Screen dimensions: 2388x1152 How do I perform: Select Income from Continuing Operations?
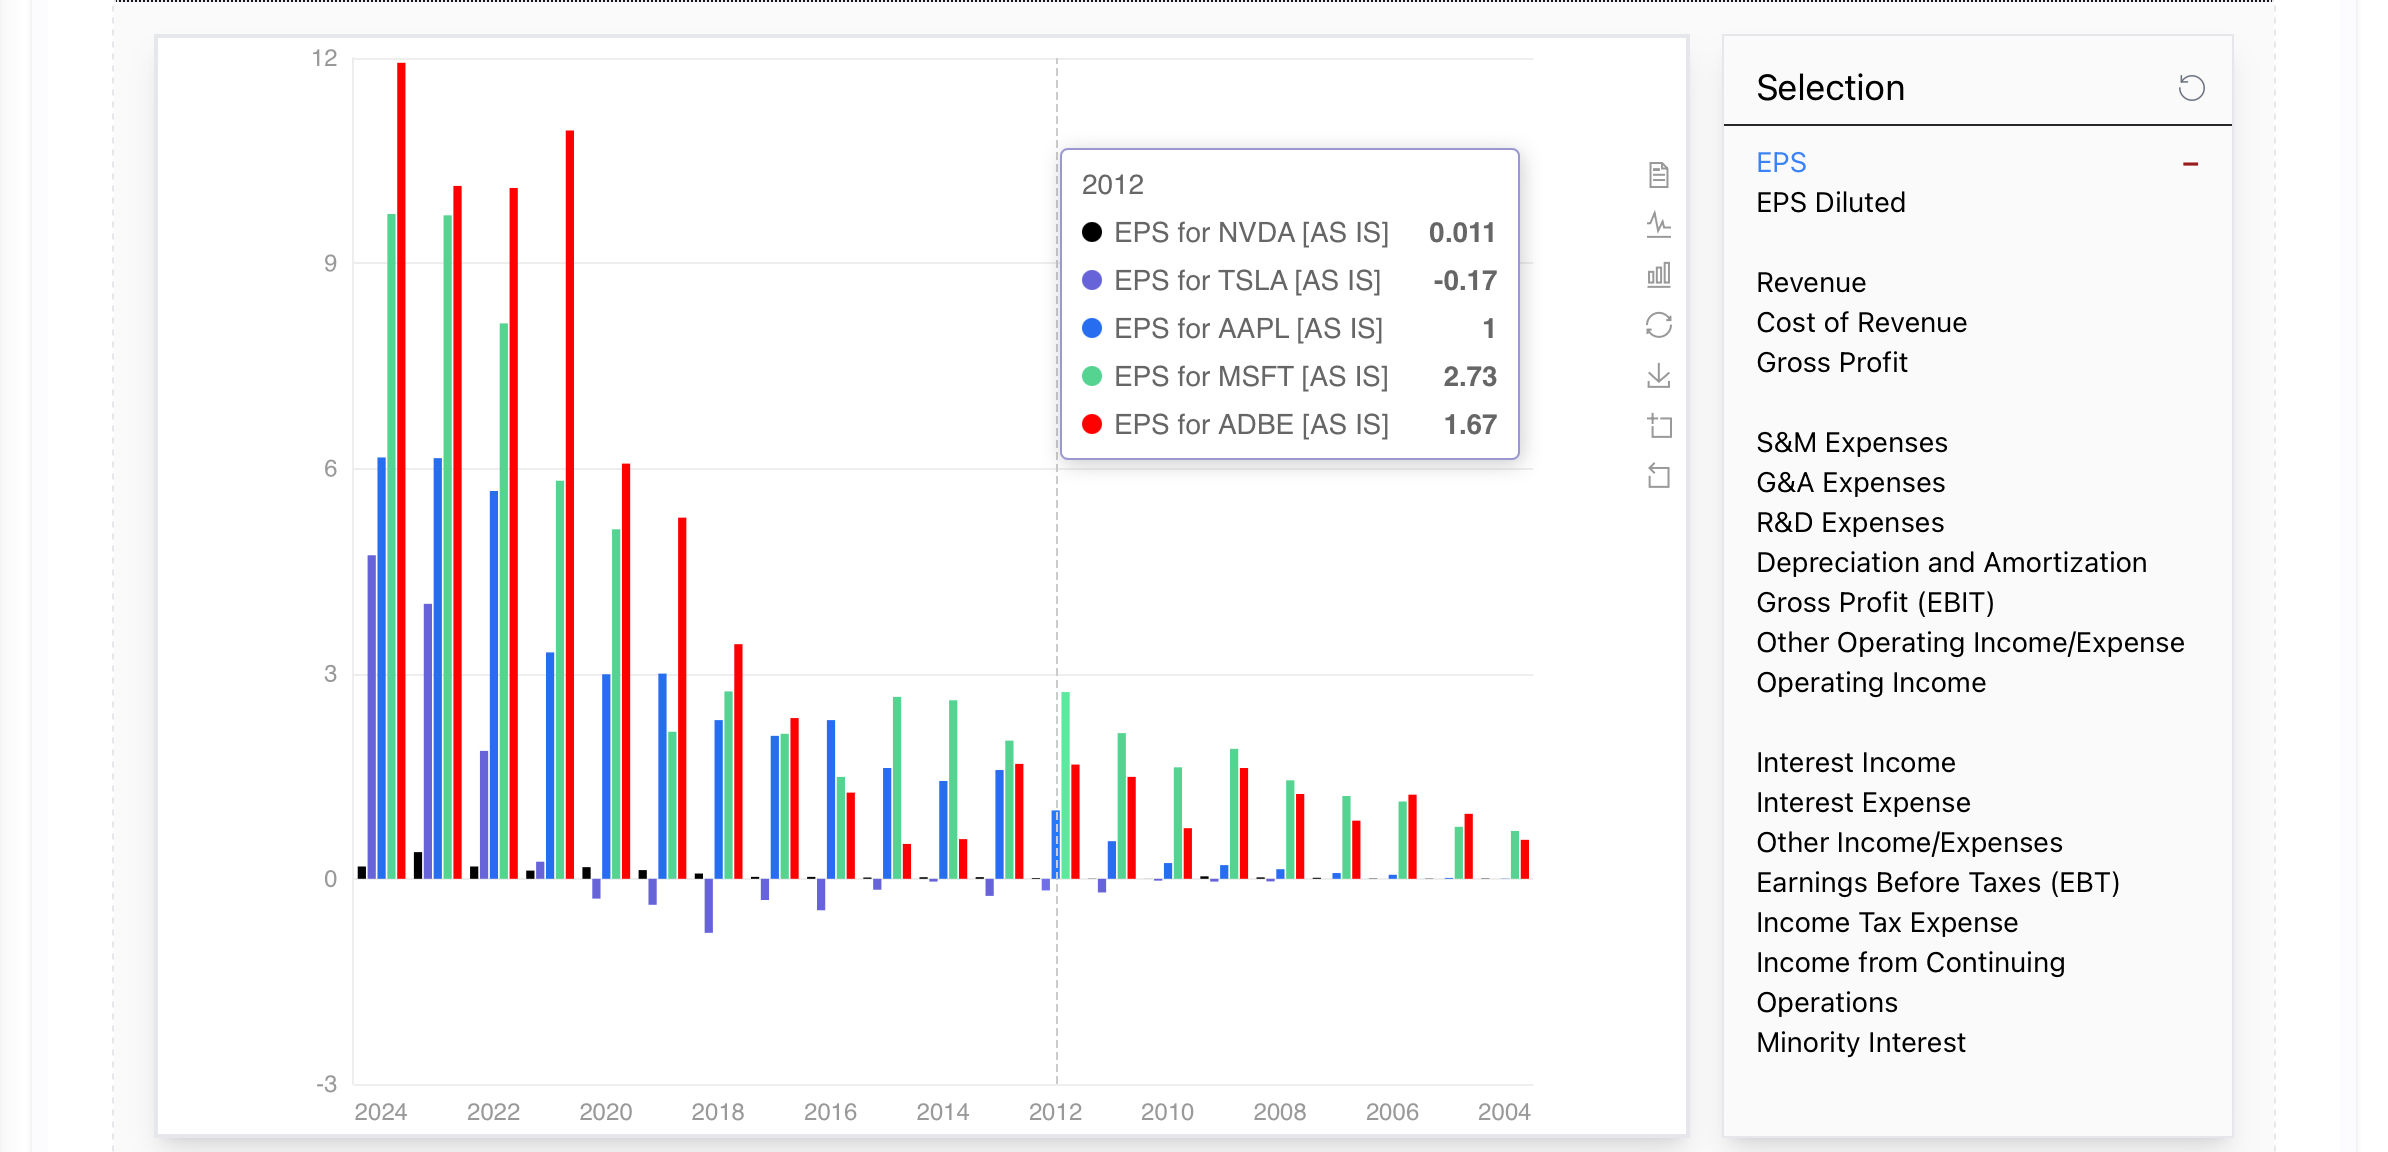coord(1910,983)
